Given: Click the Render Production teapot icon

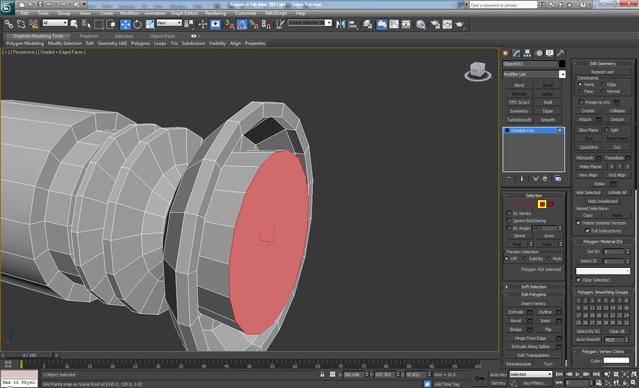Looking at the screenshot, I should (x=460, y=24).
